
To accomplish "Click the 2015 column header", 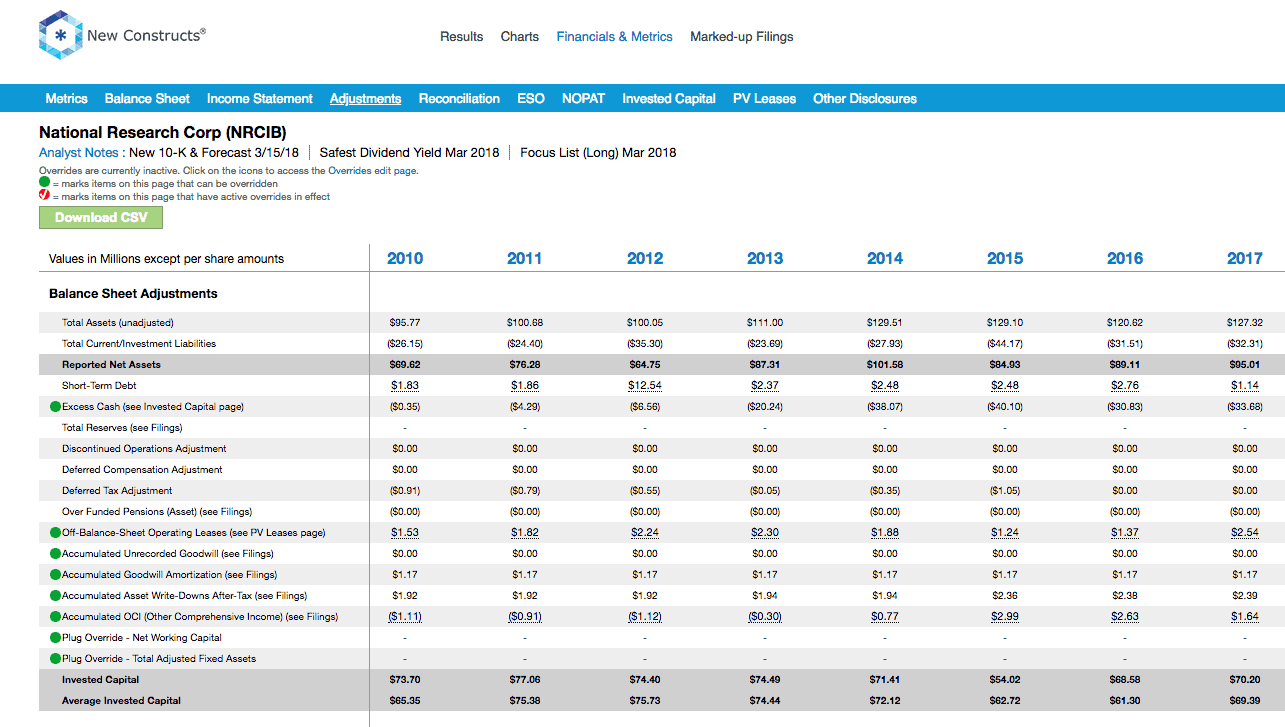I will pos(1005,258).
